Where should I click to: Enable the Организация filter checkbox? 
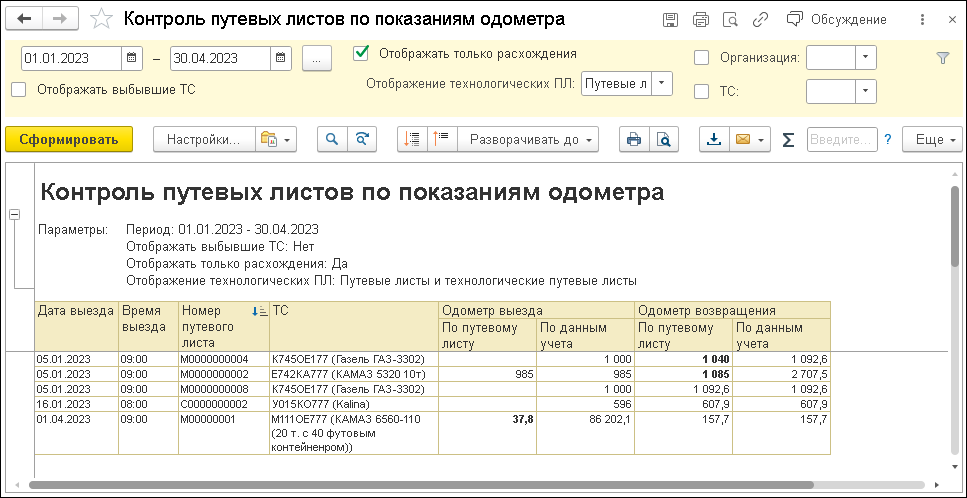point(701,58)
